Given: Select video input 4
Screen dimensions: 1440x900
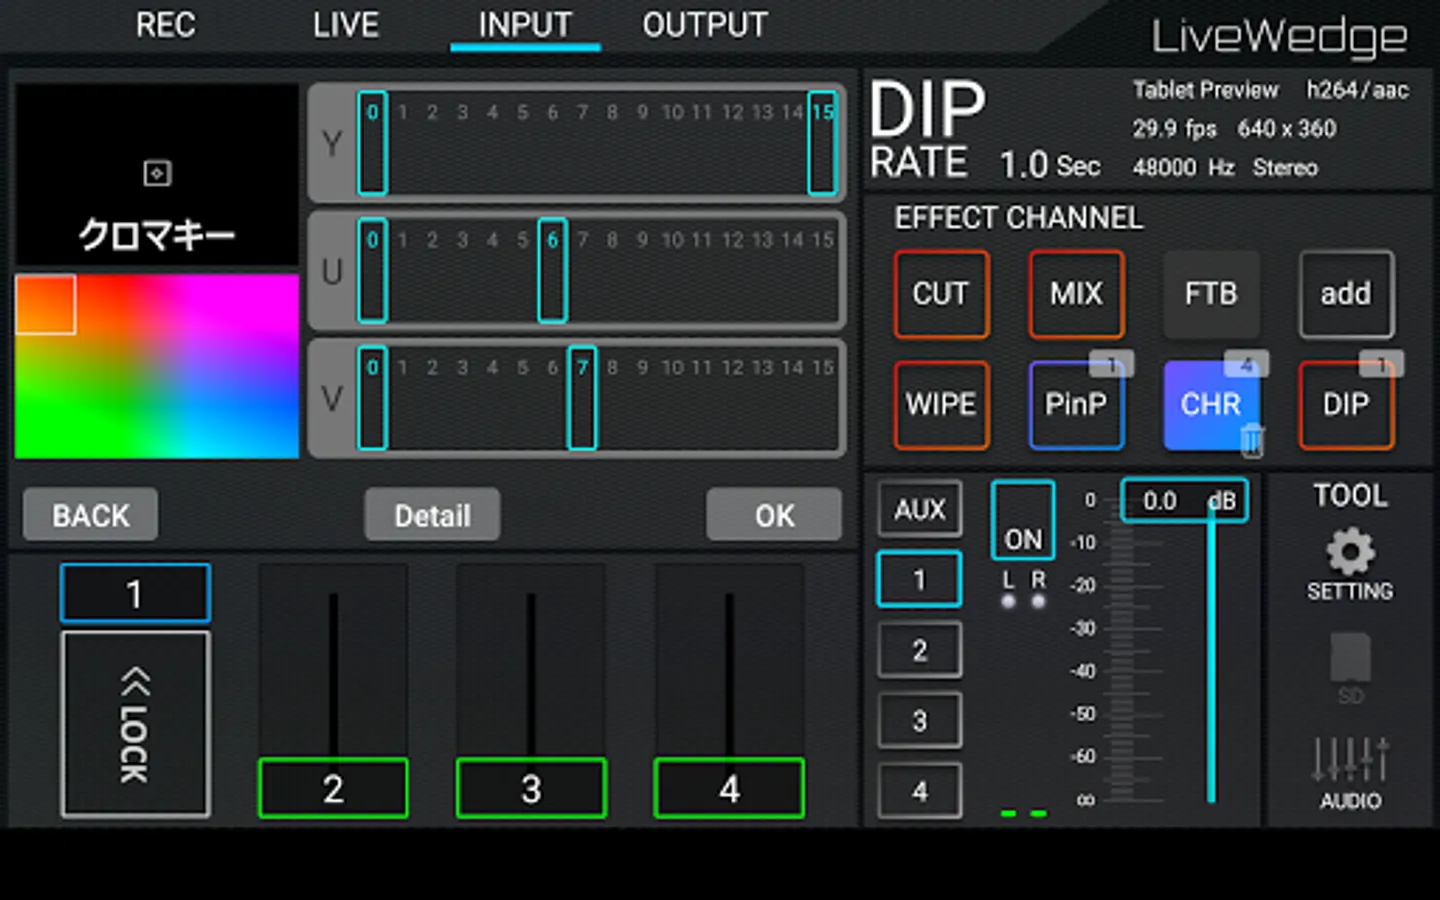Looking at the screenshot, I should (x=729, y=789).
